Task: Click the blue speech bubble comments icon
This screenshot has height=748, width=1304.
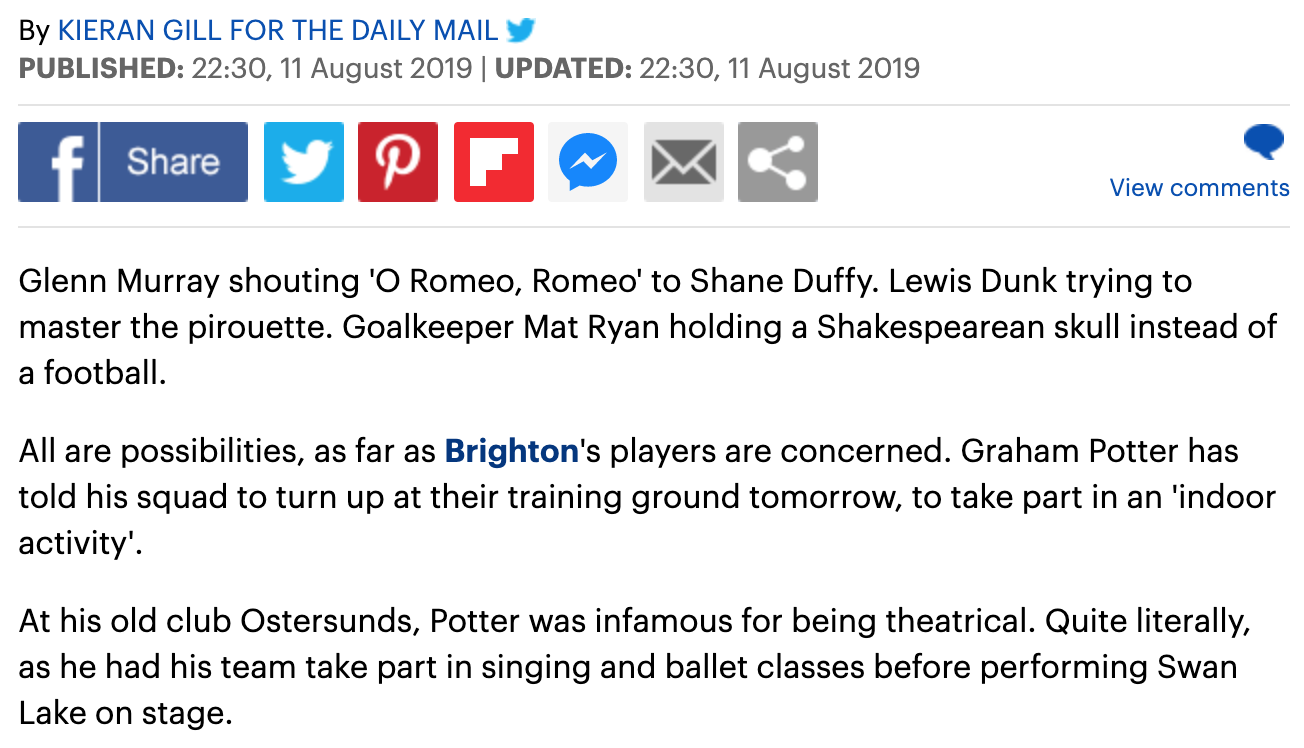Action: [x=1264, y=142]
